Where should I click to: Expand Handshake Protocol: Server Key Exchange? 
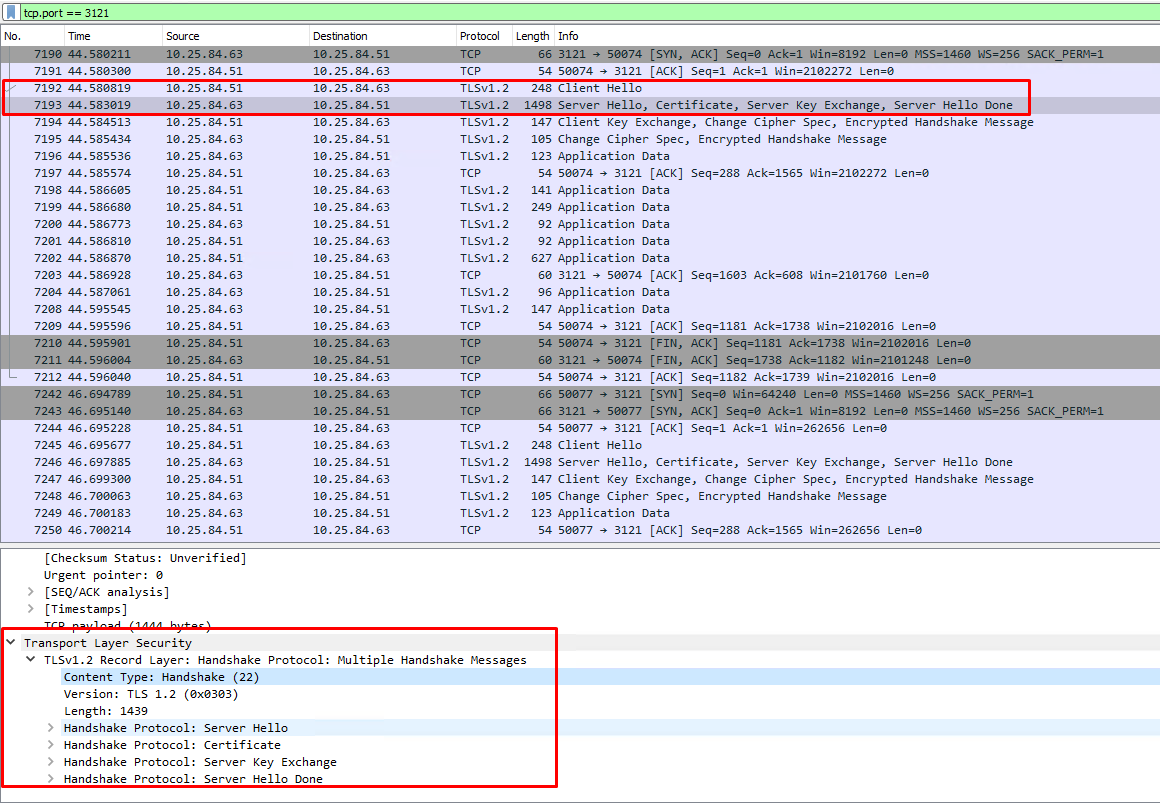pyautogui.click(x=51, y=762)
